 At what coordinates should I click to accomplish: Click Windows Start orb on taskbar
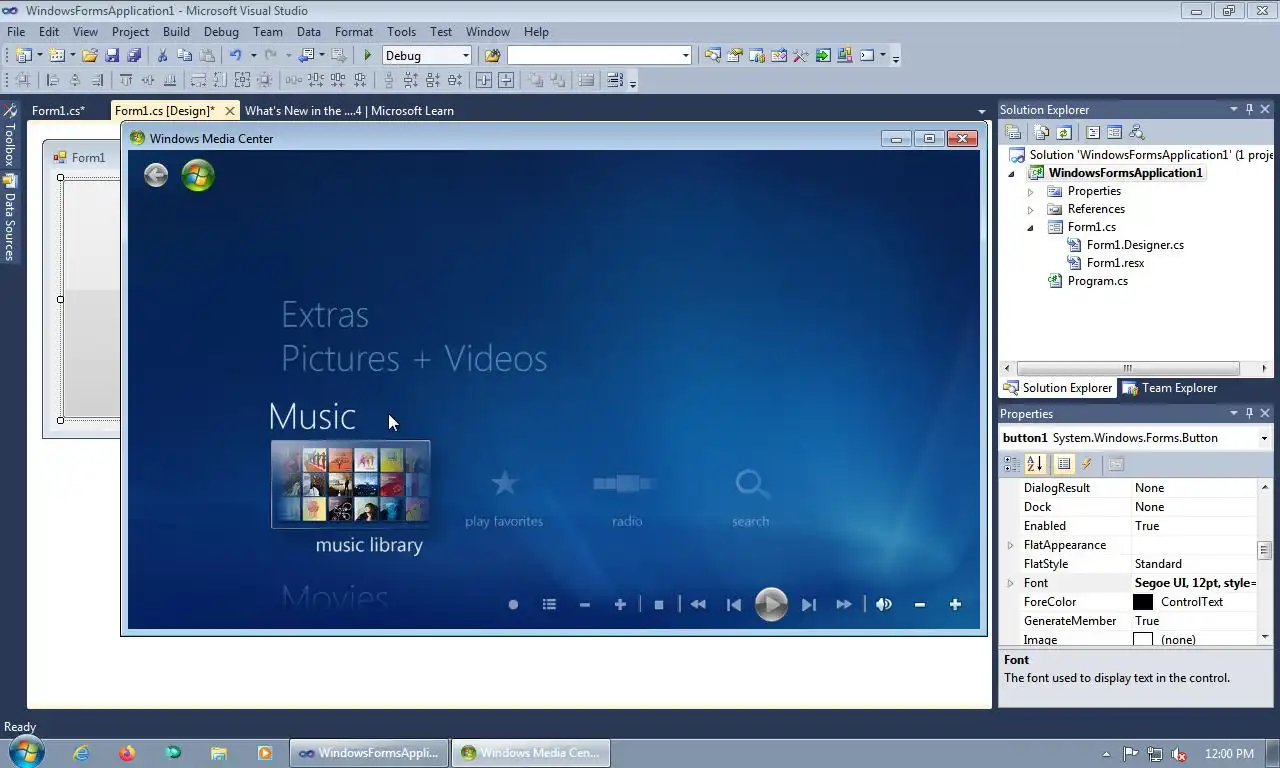coord(25,753)
